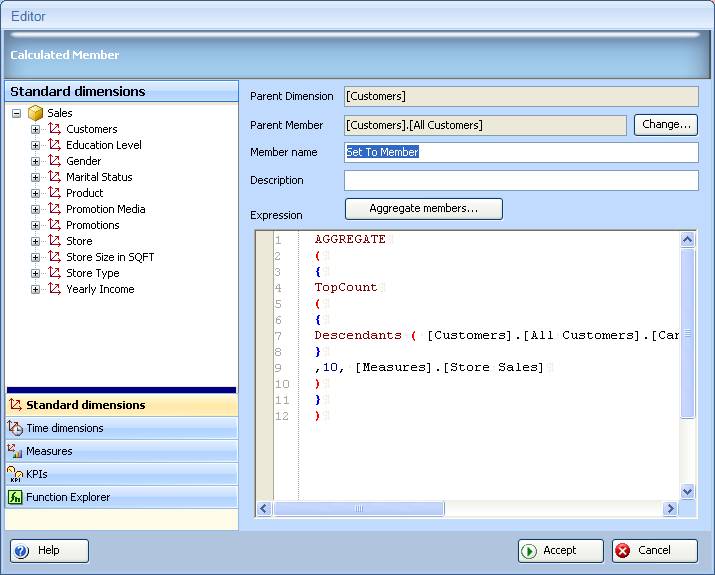Open Aggregate members... dialog
Viewport: 715px width, 575px height.
424,208
